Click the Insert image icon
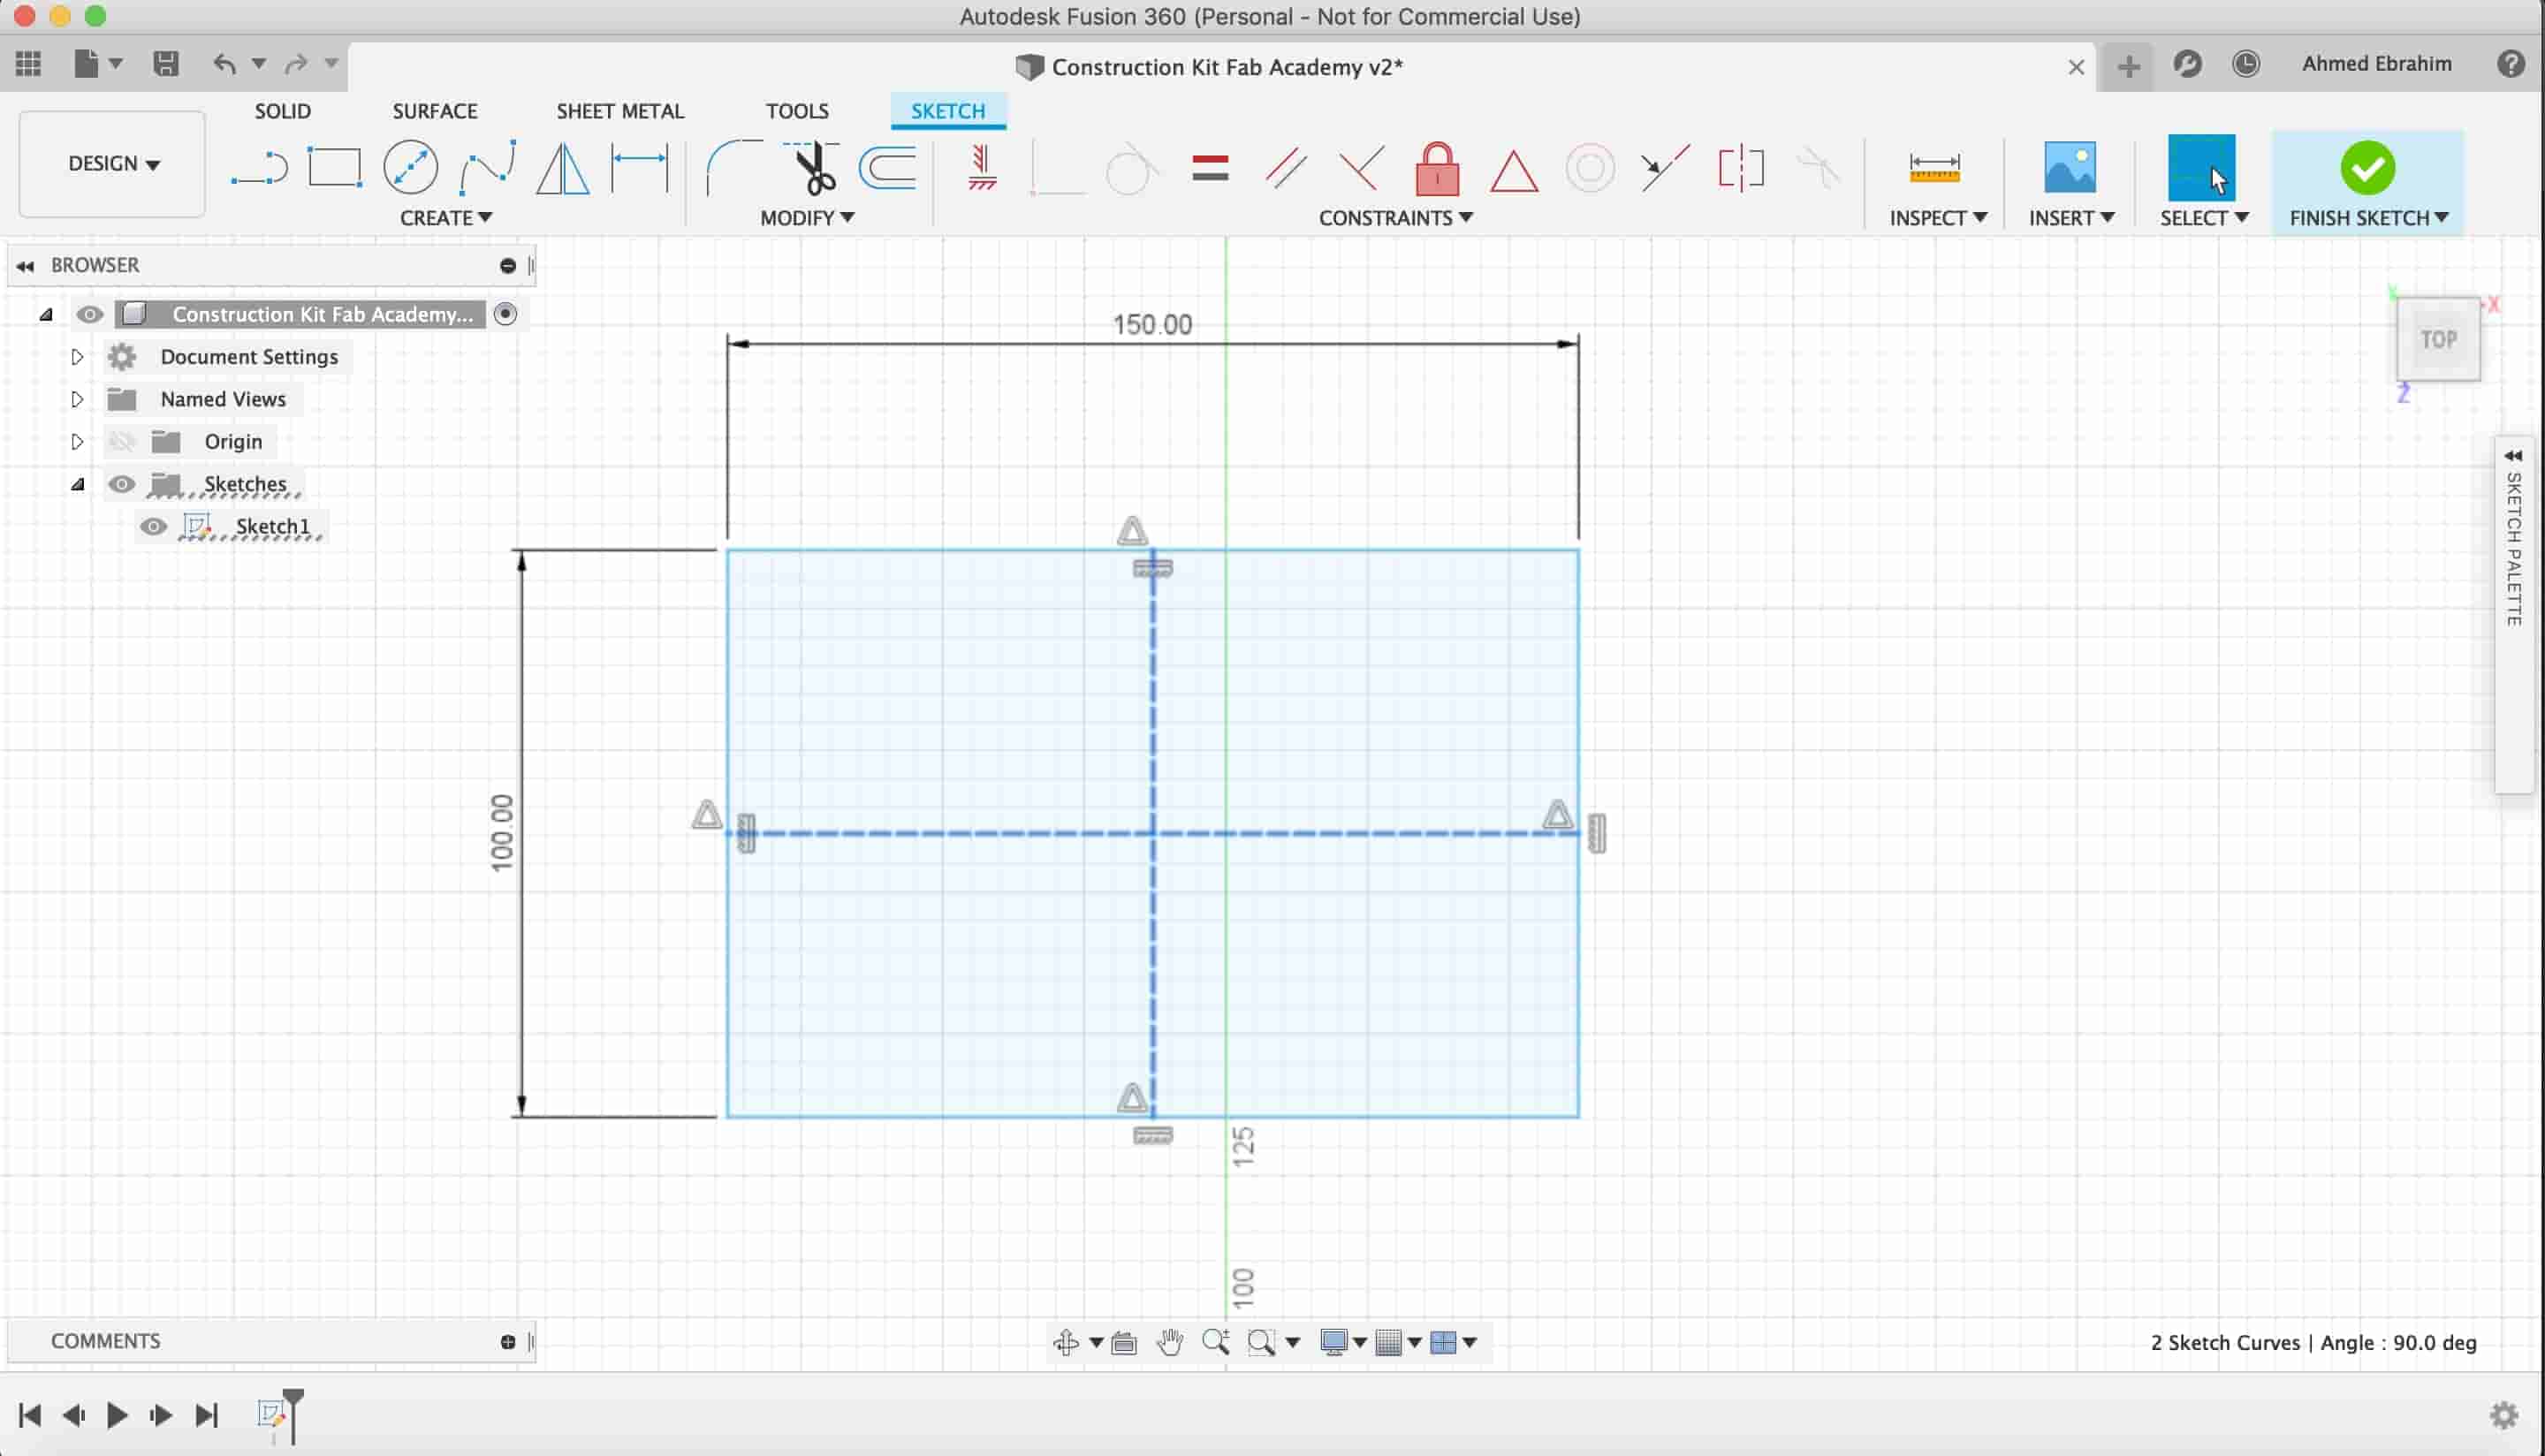Viewport: 2545px width, 1456px height. (2069, 167)
